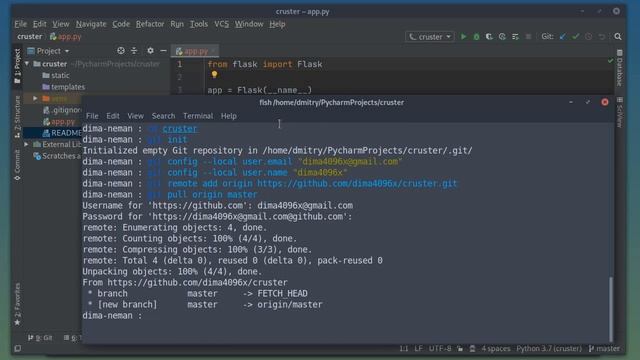Open the SciView tool window sidebar
This screenshot has height=360, width=640.
[619, 112]
